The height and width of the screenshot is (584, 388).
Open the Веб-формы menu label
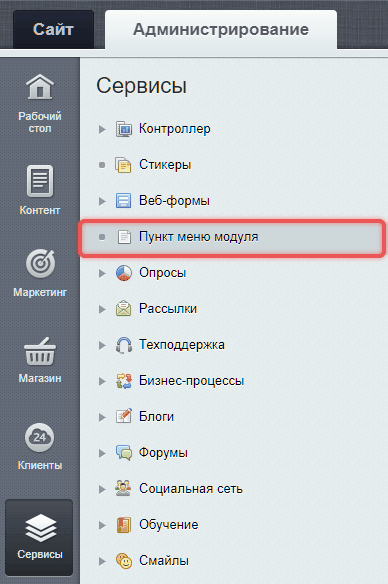[x=174, y=201]
